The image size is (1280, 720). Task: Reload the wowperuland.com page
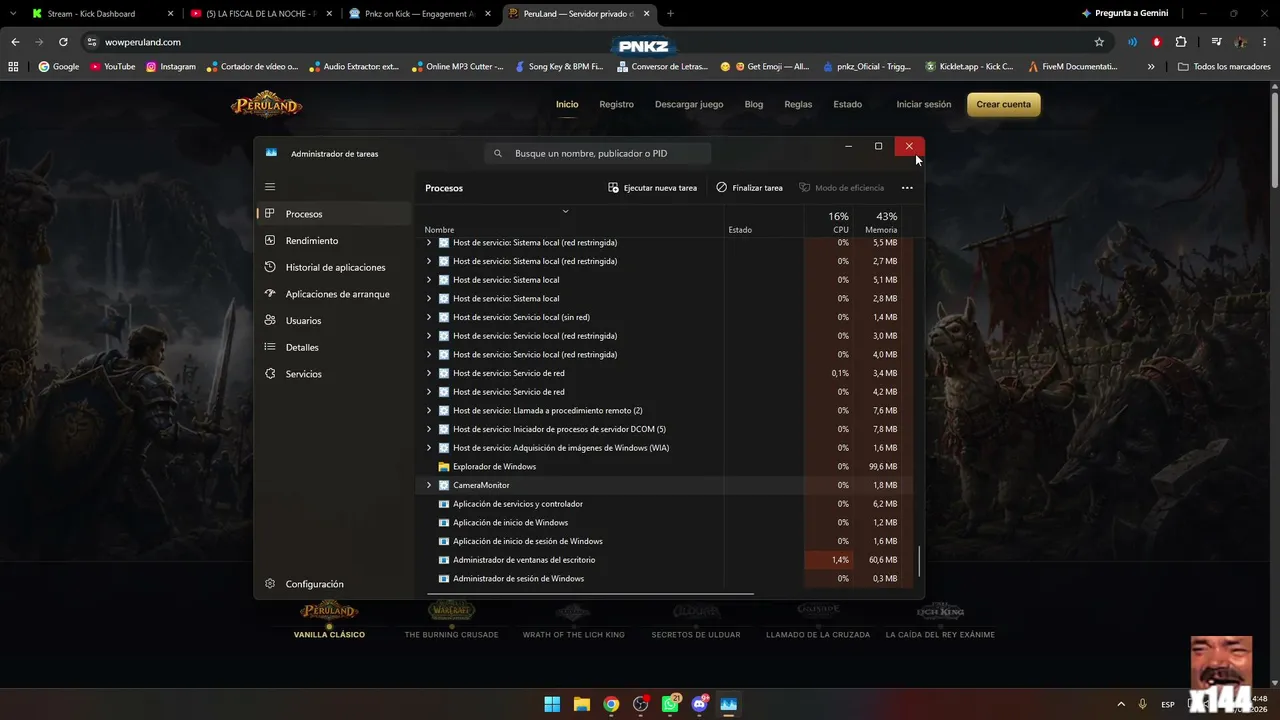(x=63, y=42)
